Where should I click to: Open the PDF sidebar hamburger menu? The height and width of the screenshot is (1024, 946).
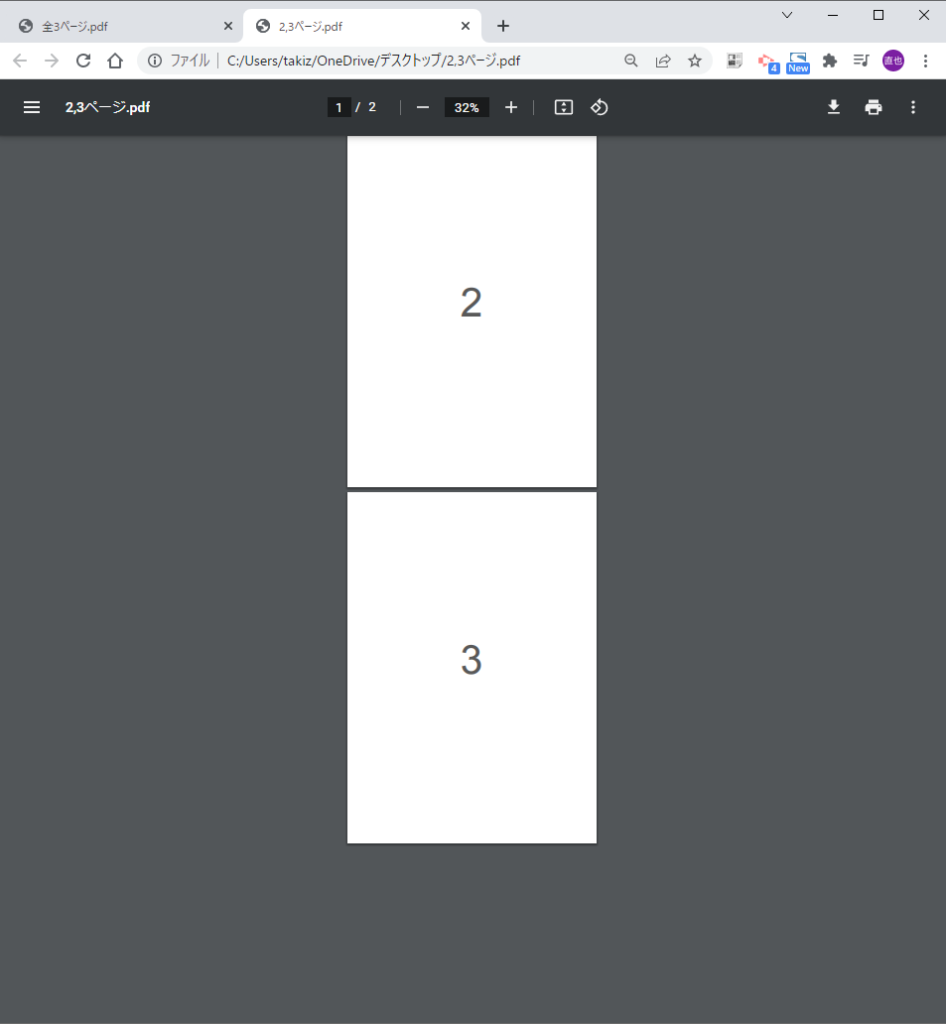[x=31, y=107]
